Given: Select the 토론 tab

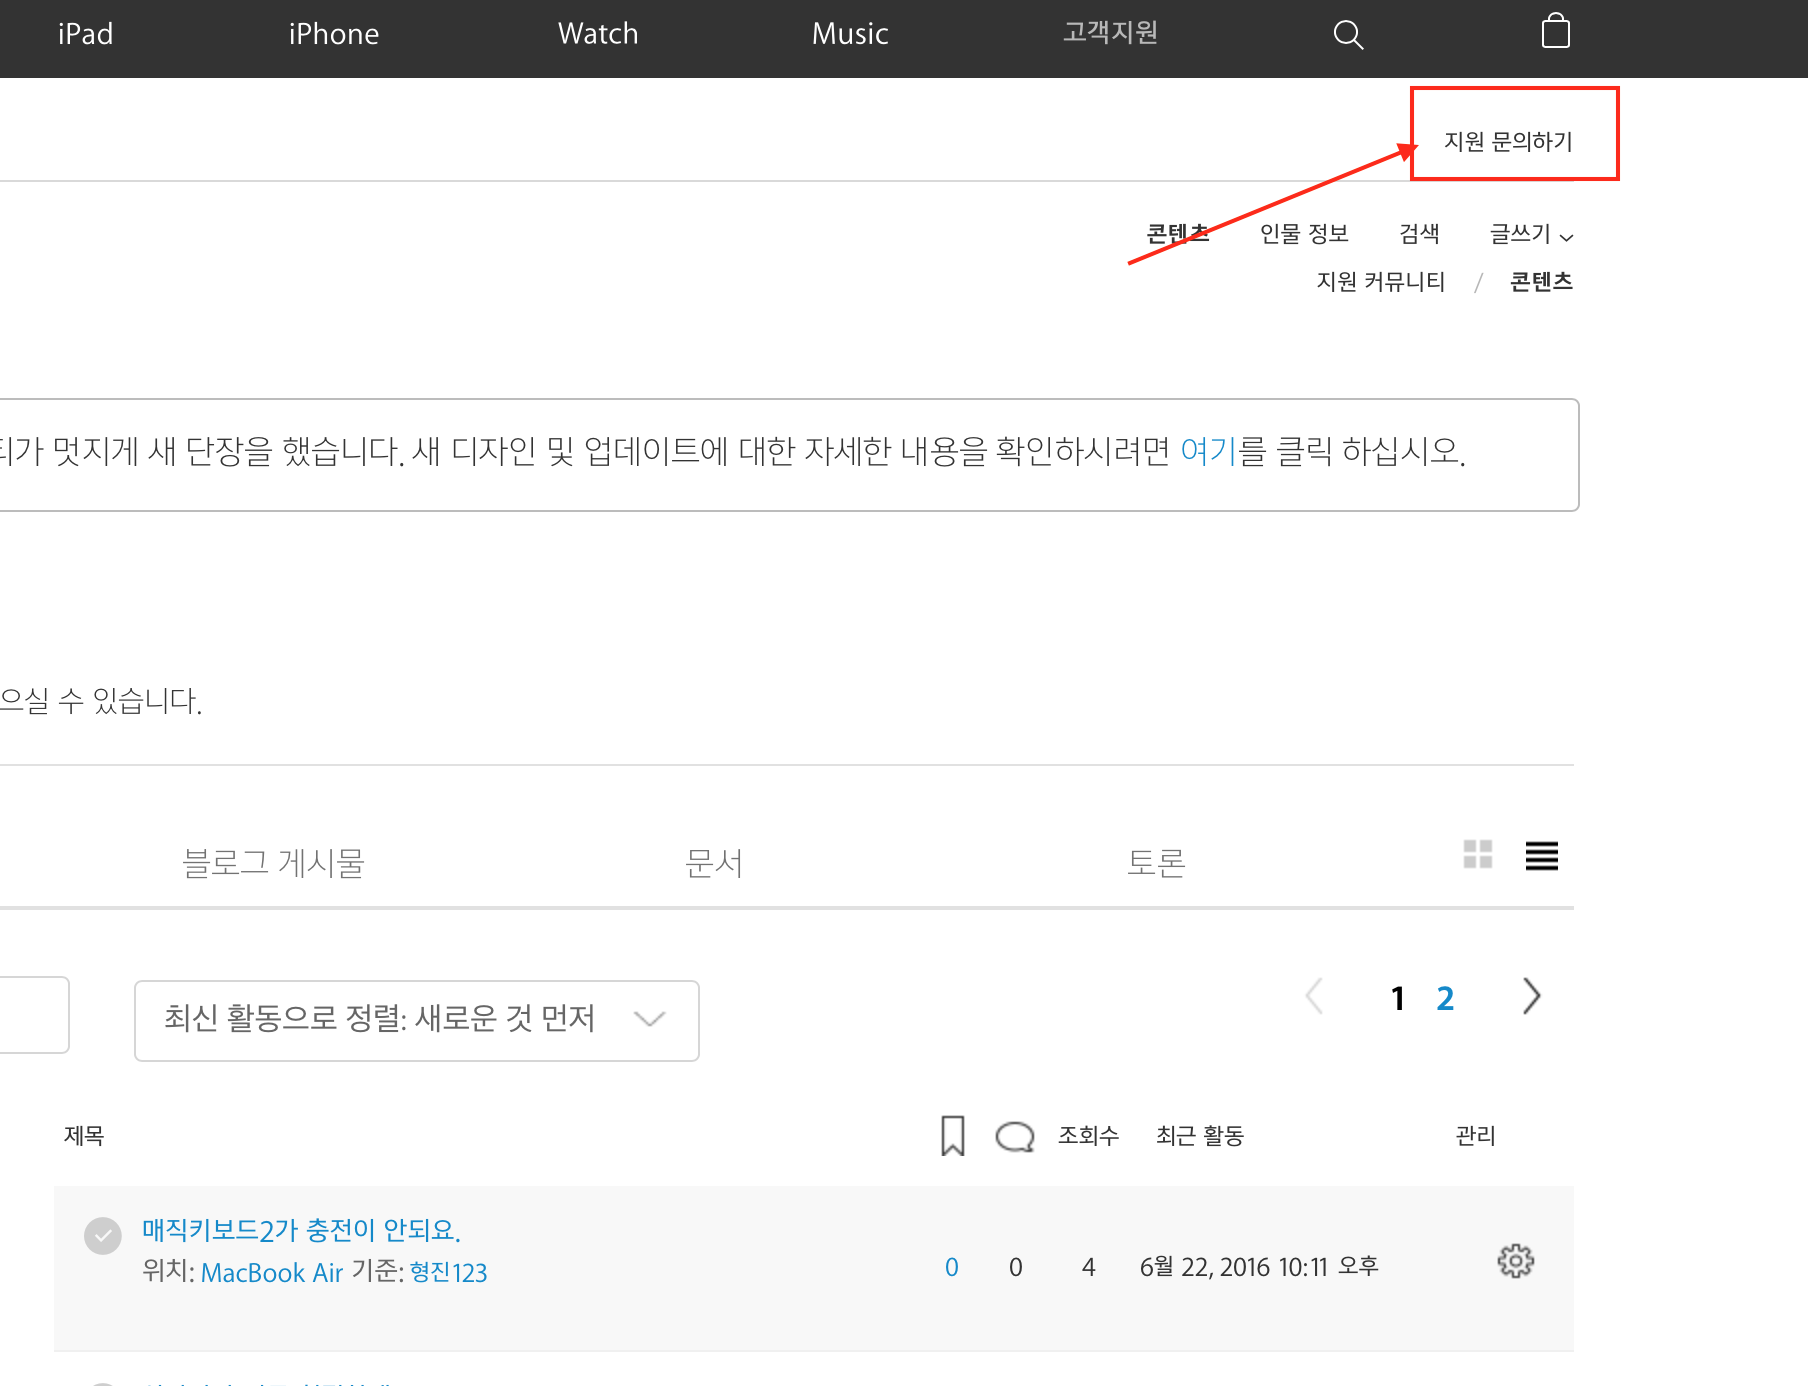Looking at the screenshot, I should click(1155, 863).
